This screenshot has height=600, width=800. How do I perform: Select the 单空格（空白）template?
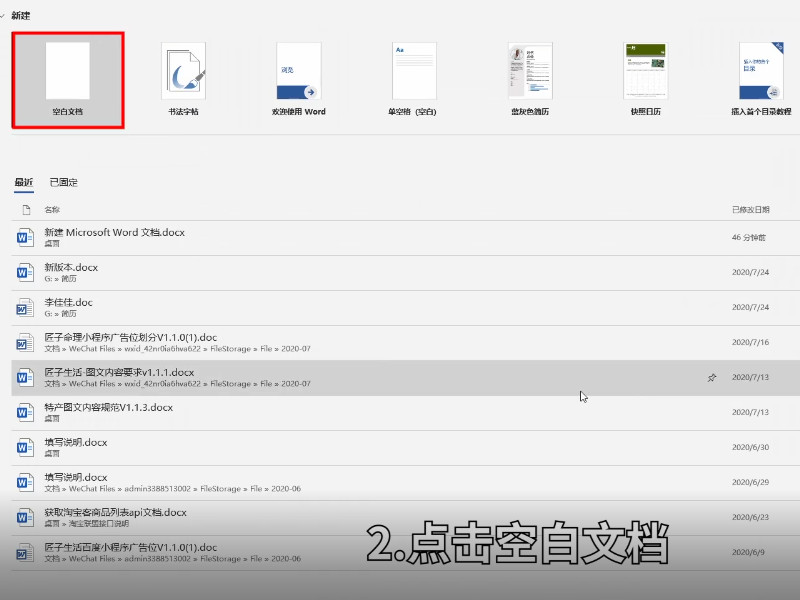414,80
